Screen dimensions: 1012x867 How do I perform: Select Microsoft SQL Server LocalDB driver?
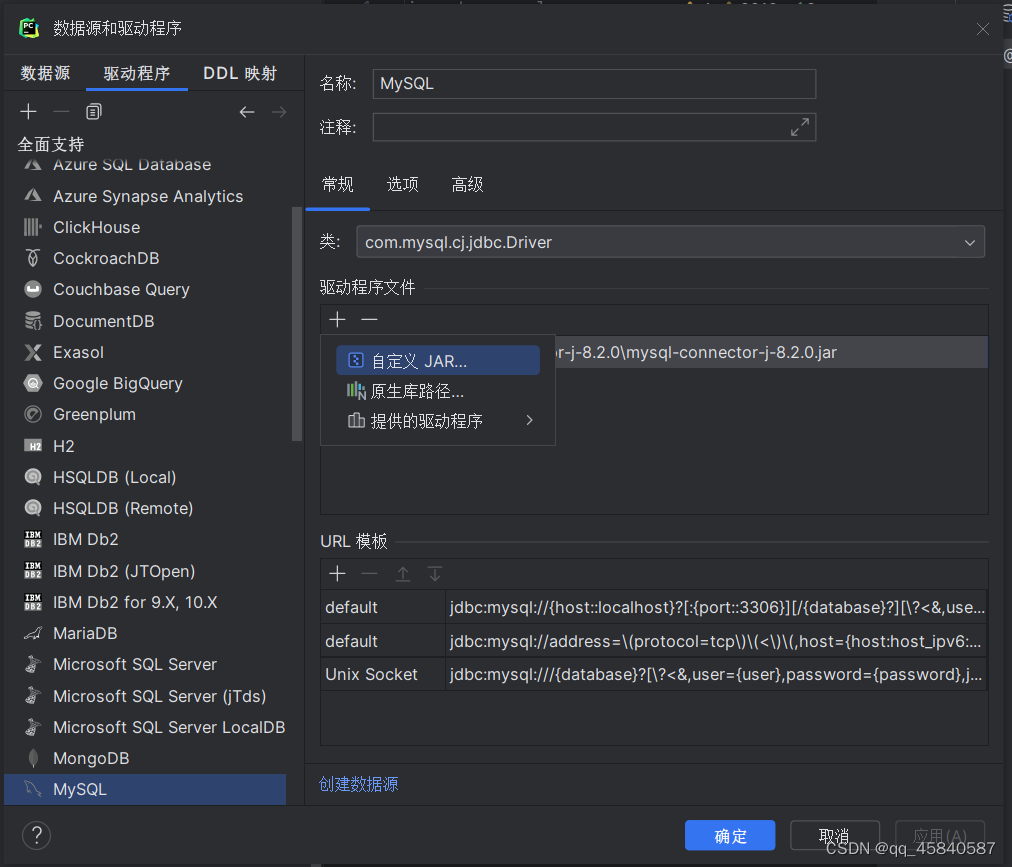pos(145,727)
